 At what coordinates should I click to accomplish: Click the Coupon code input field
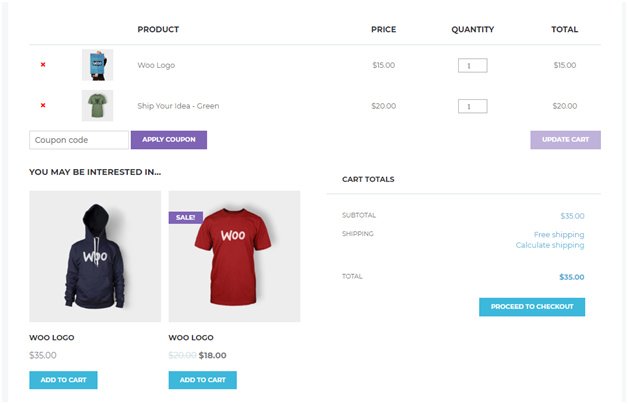(79, 140)
